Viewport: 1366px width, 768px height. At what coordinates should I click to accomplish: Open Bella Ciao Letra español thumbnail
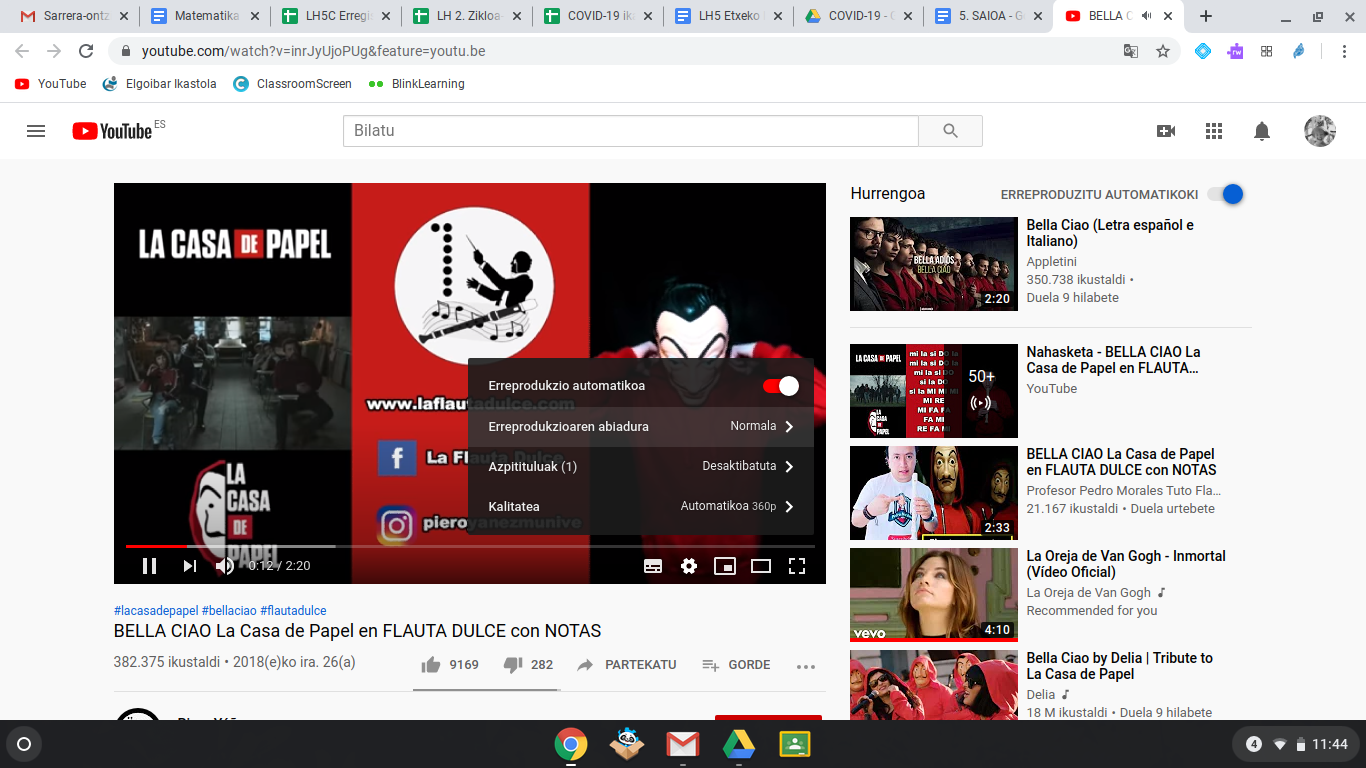(x=933, y=264)
